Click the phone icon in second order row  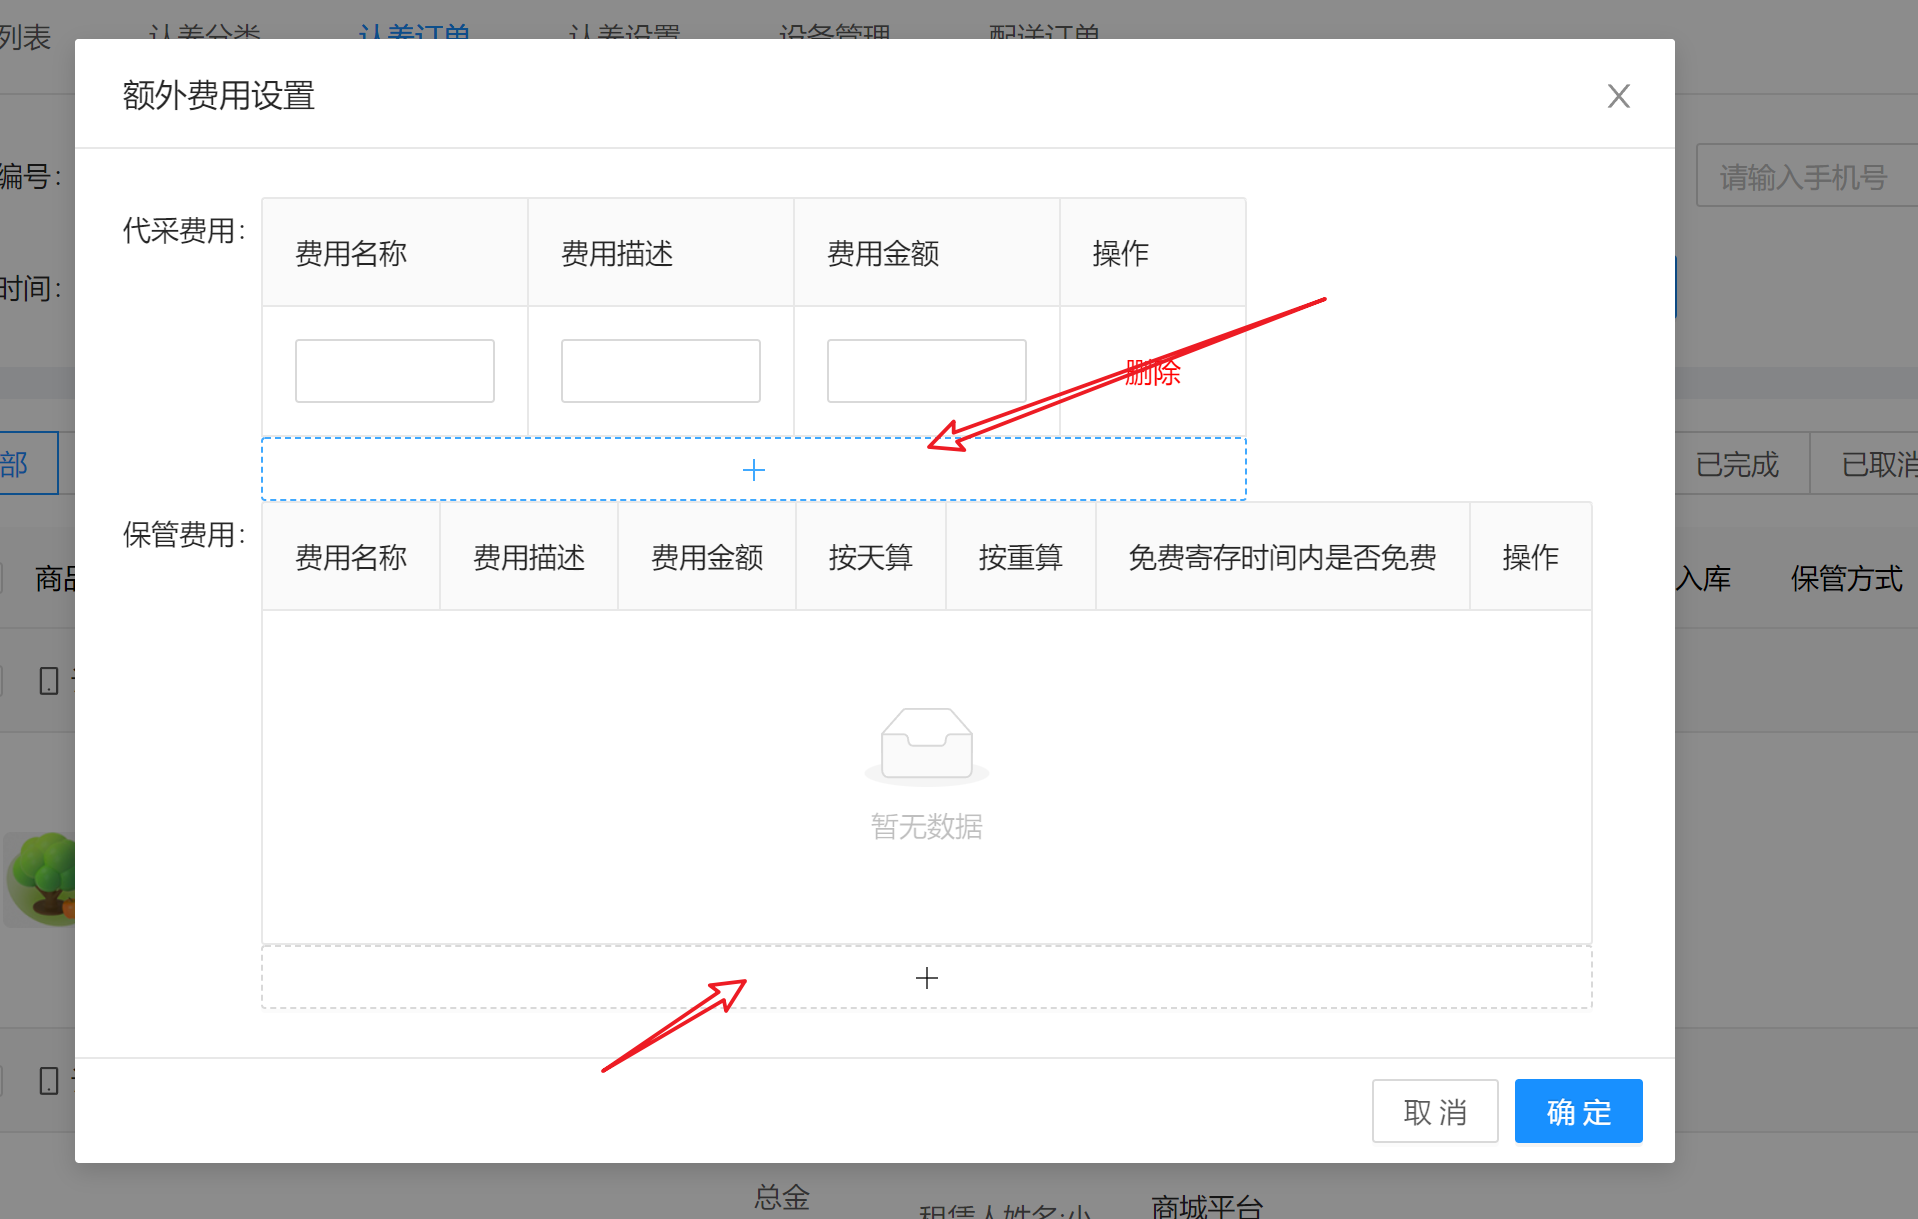(48, 1081)
